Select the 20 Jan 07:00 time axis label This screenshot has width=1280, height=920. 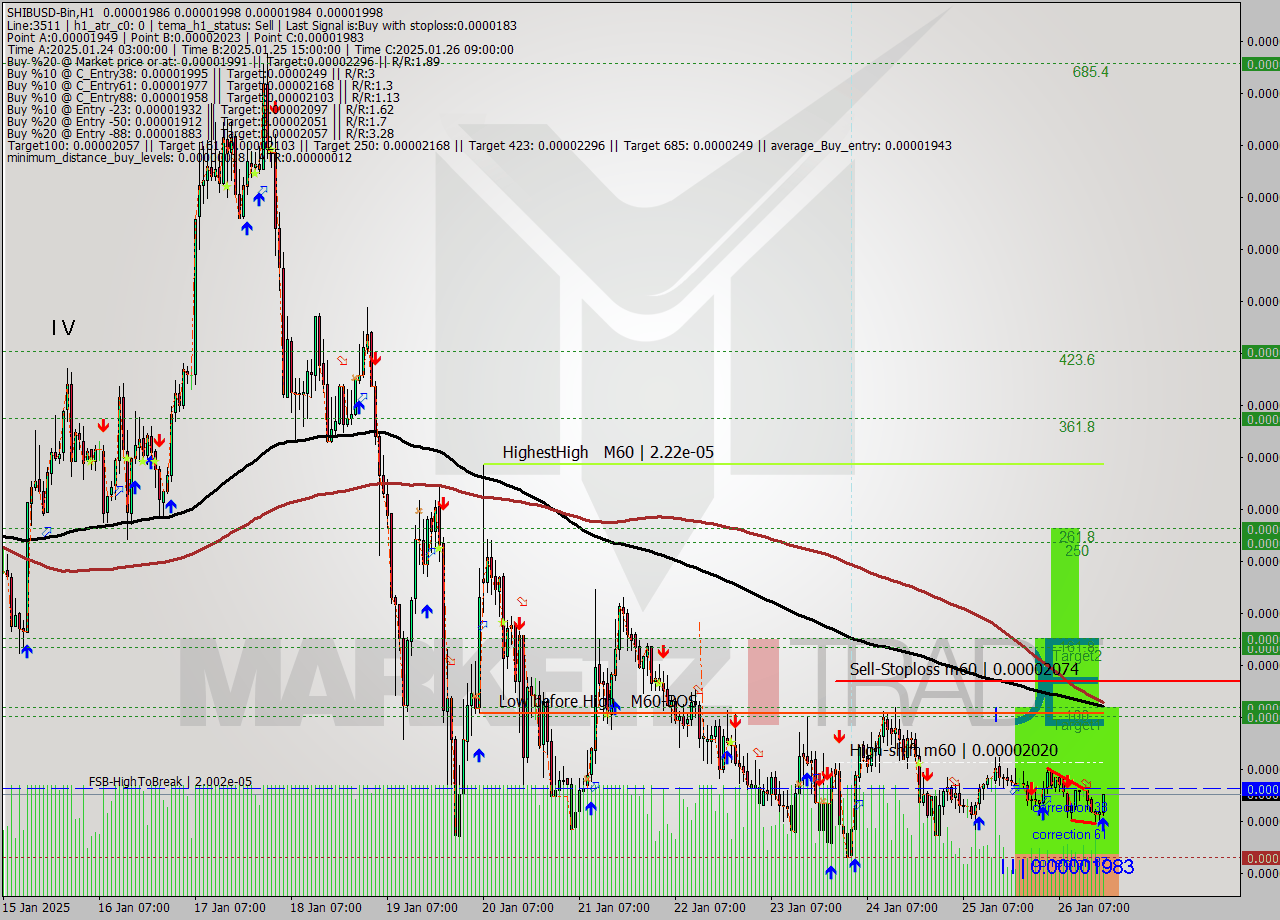(517, 908)
